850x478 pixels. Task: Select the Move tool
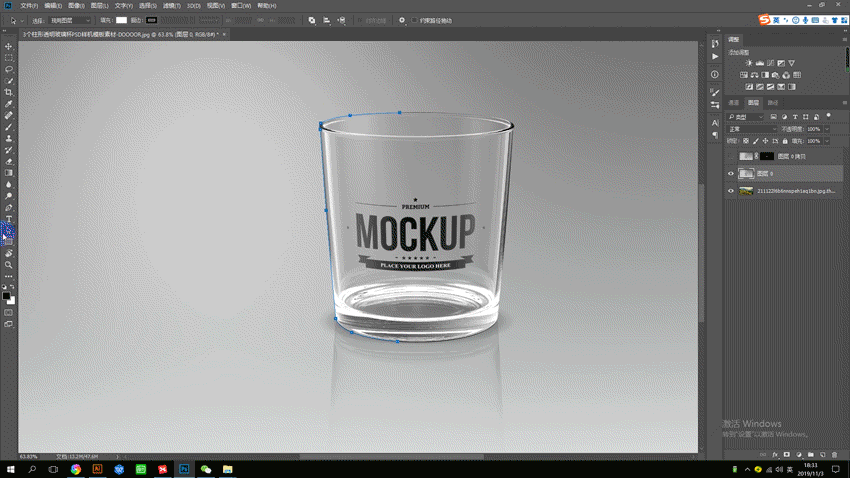point(9,47)
